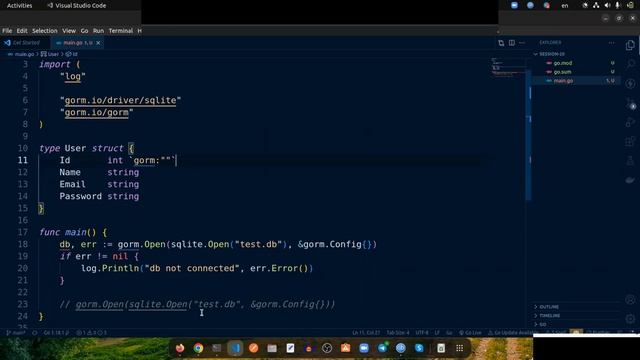Launch Firefox from the dock

[x=180, y=348]
